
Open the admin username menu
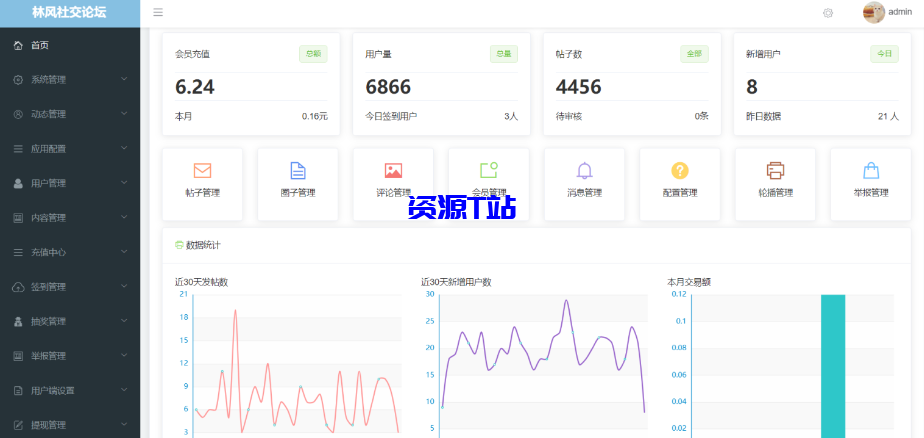tap(900, 12)
